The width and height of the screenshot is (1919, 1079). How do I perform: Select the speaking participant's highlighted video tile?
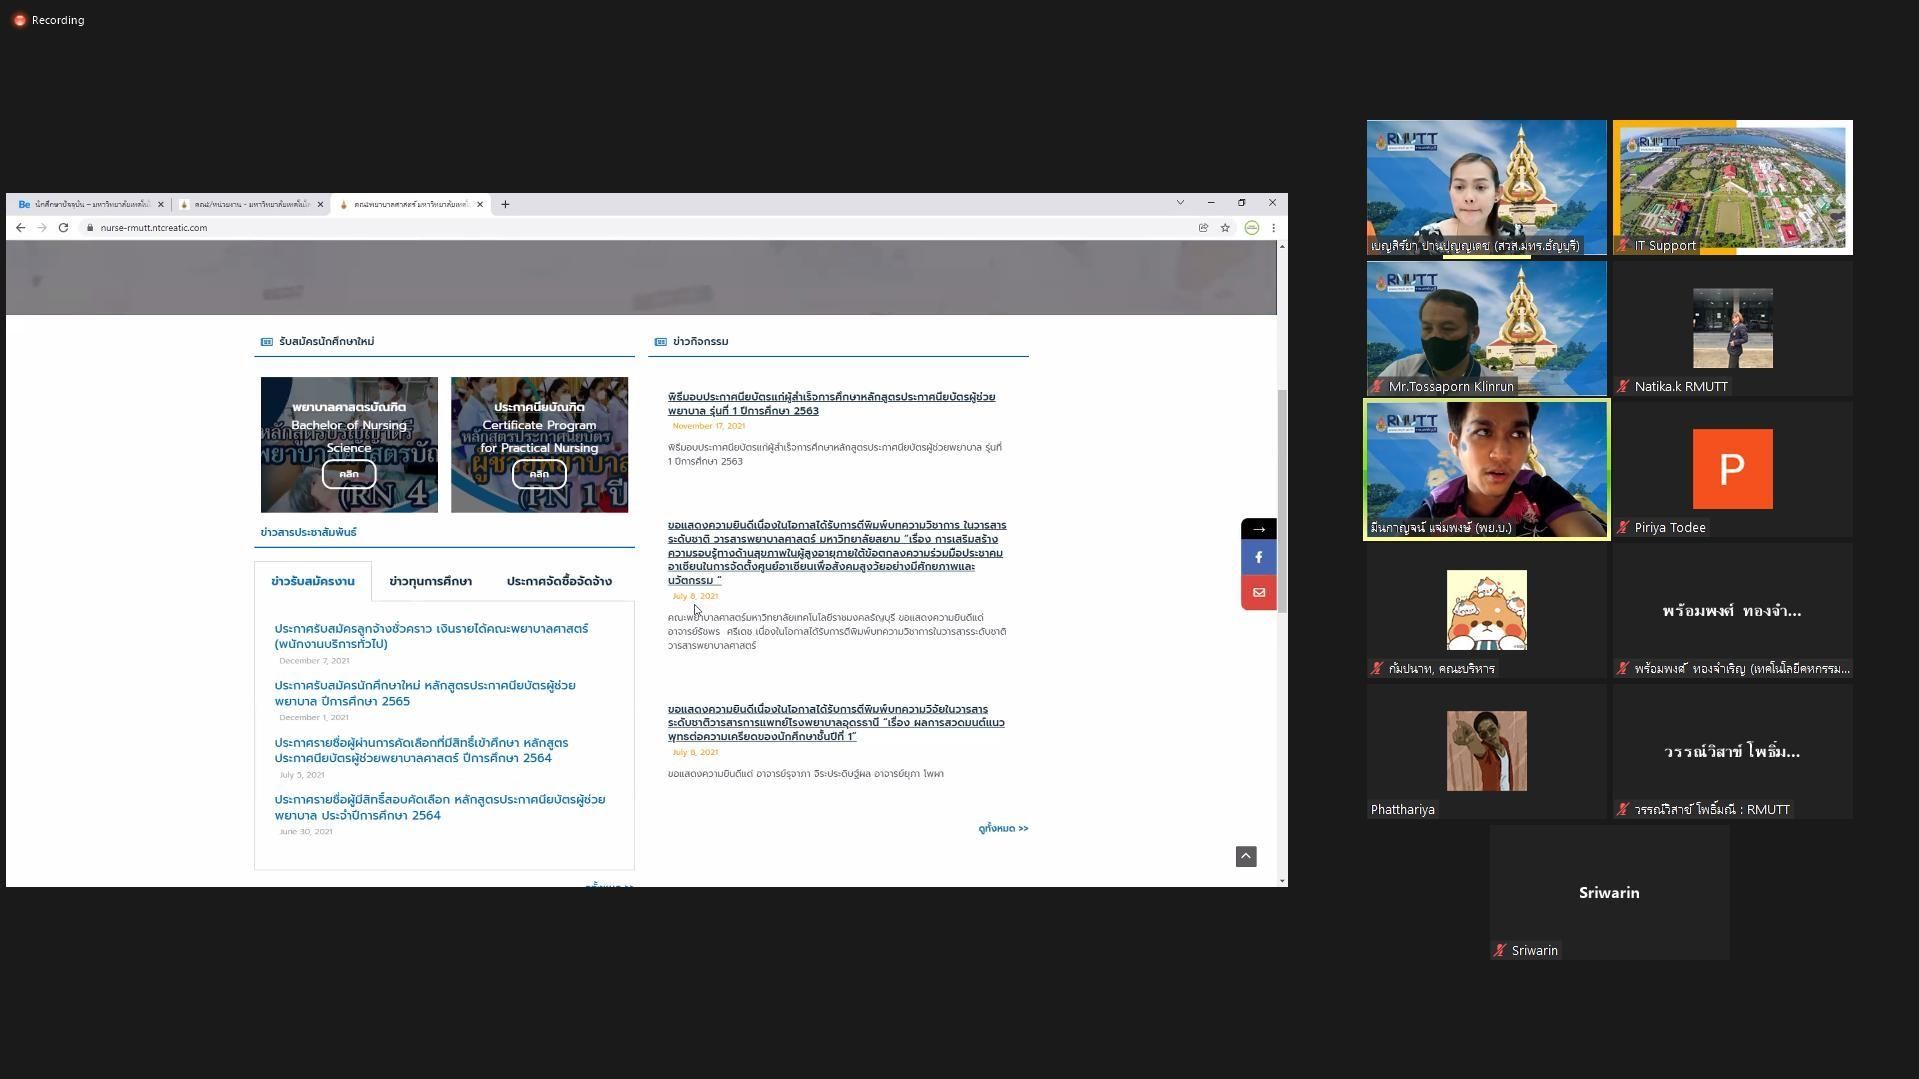pyautogui.click(x=1486, y=469)
